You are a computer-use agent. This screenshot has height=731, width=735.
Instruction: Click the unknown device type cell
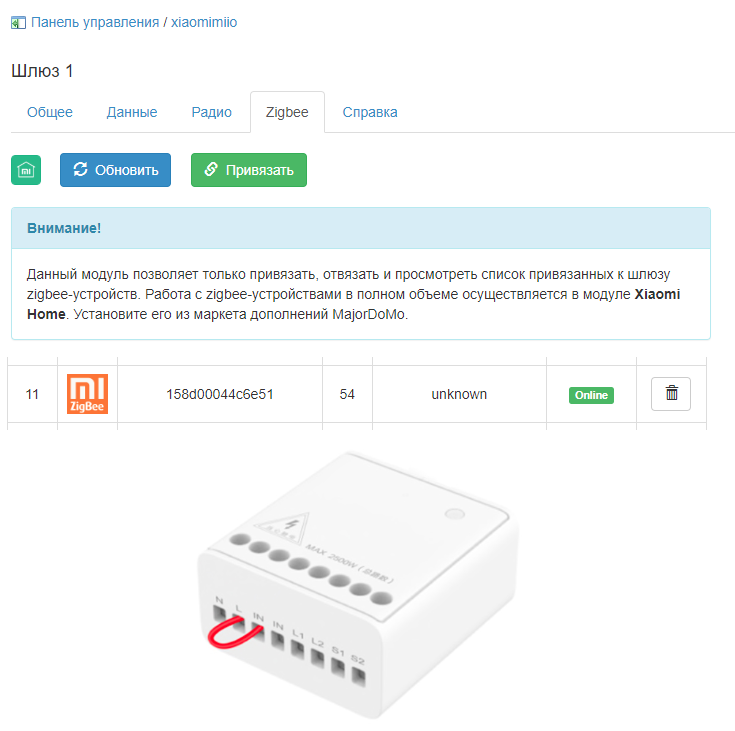coord(459,394)
